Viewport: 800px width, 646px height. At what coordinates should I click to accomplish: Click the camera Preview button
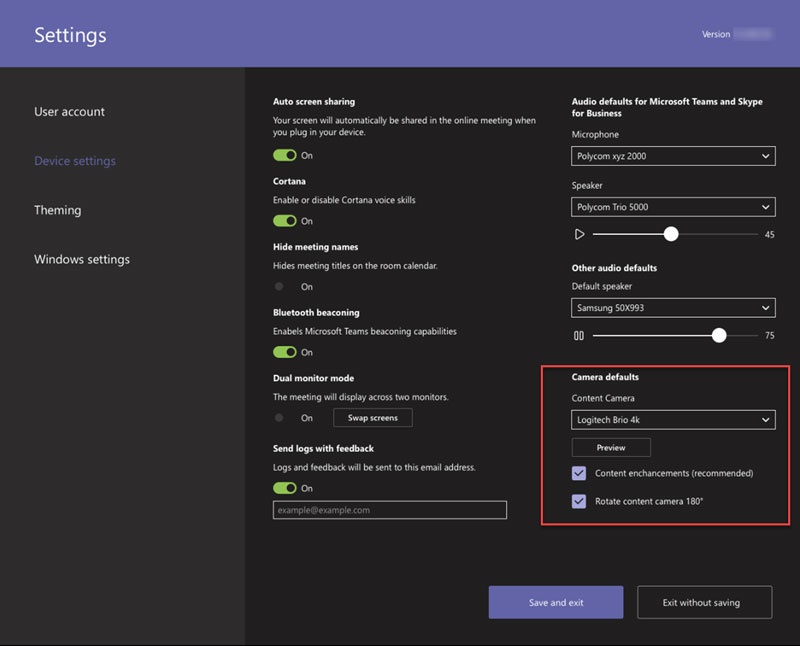(611, 447)
